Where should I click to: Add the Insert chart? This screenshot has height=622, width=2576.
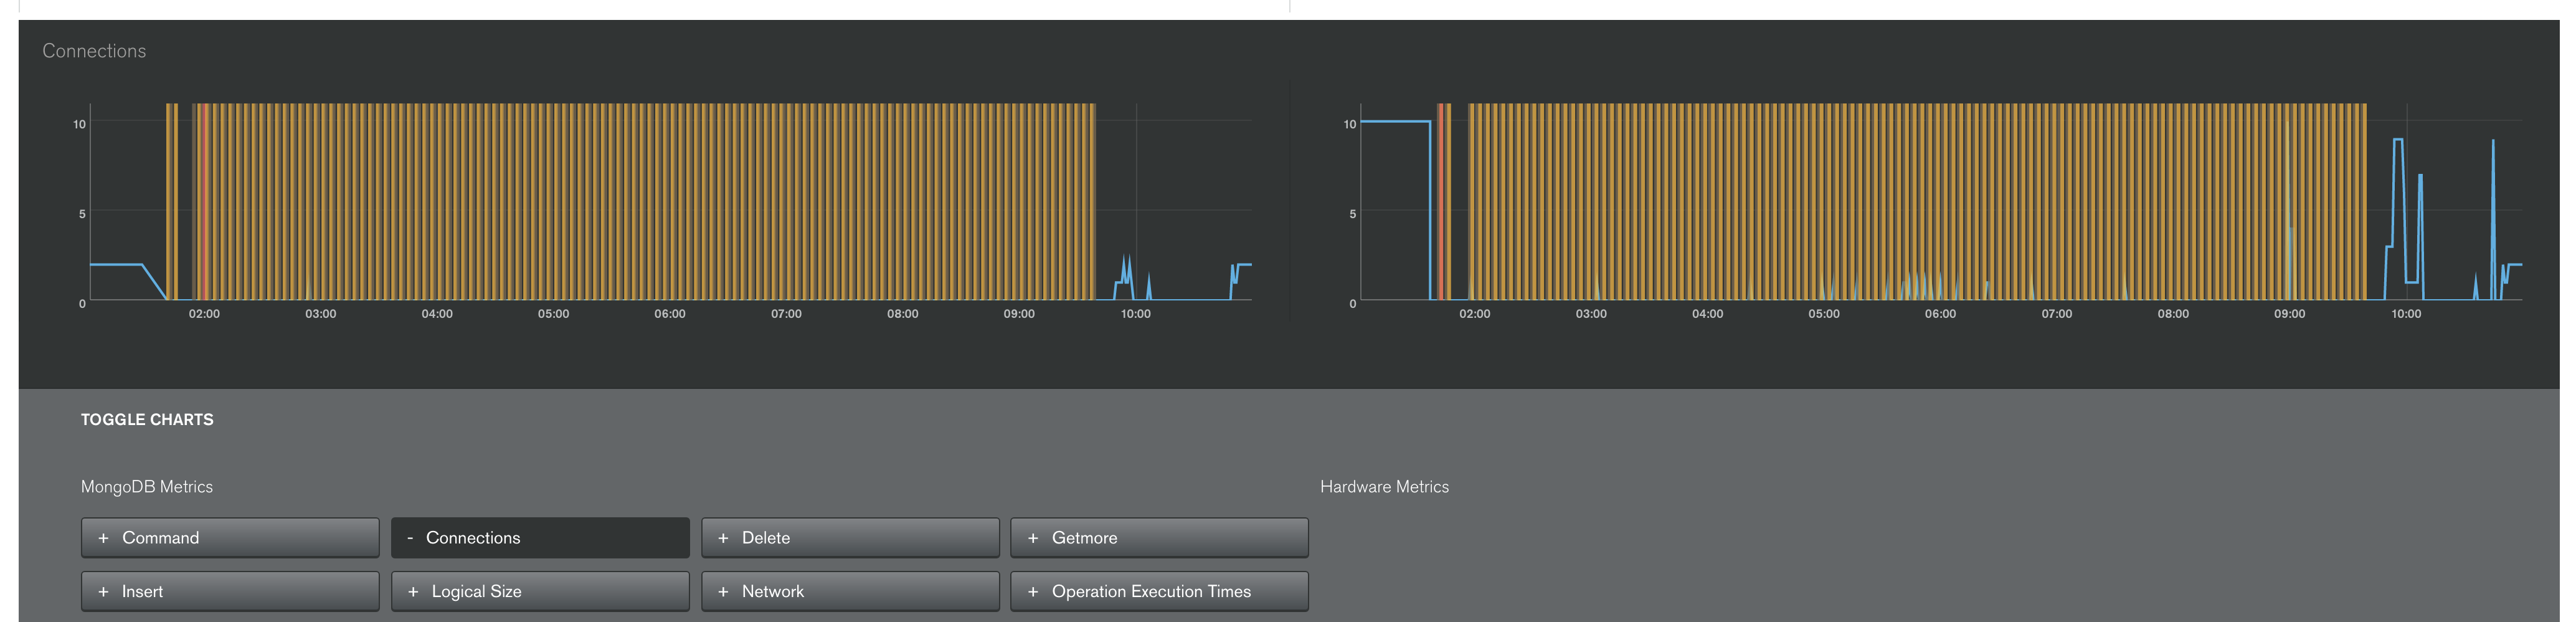[230, 591]
